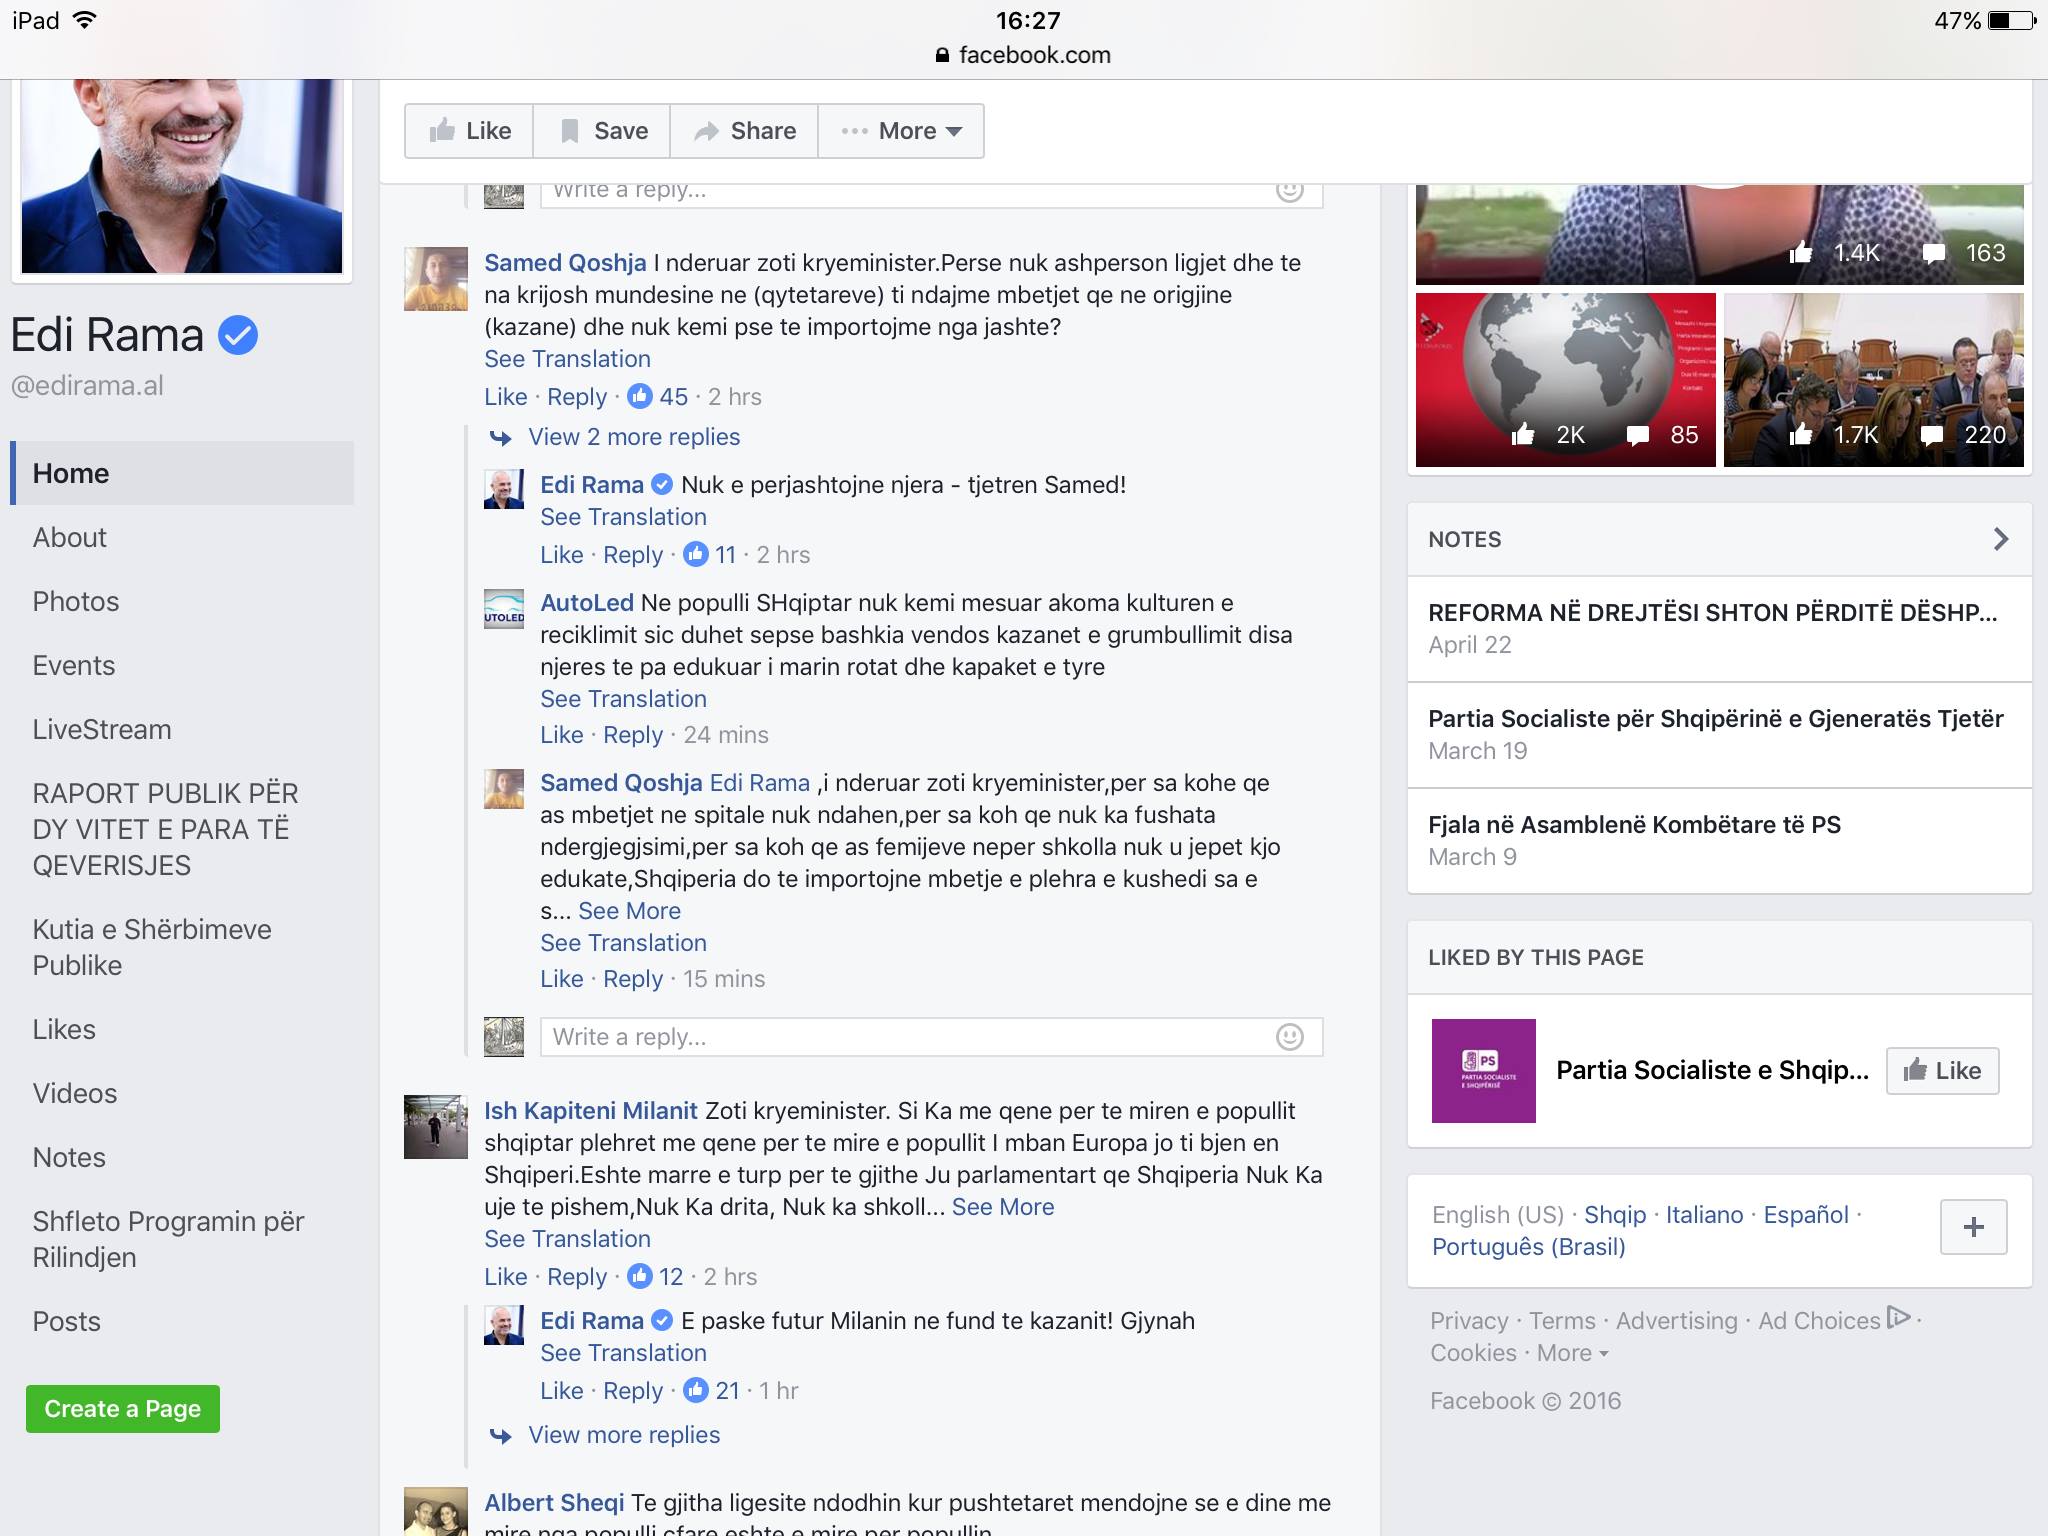Click the comment bubble icon showing 85
Viewport: 2048px width, 1536px height.
pos(1638,435)
